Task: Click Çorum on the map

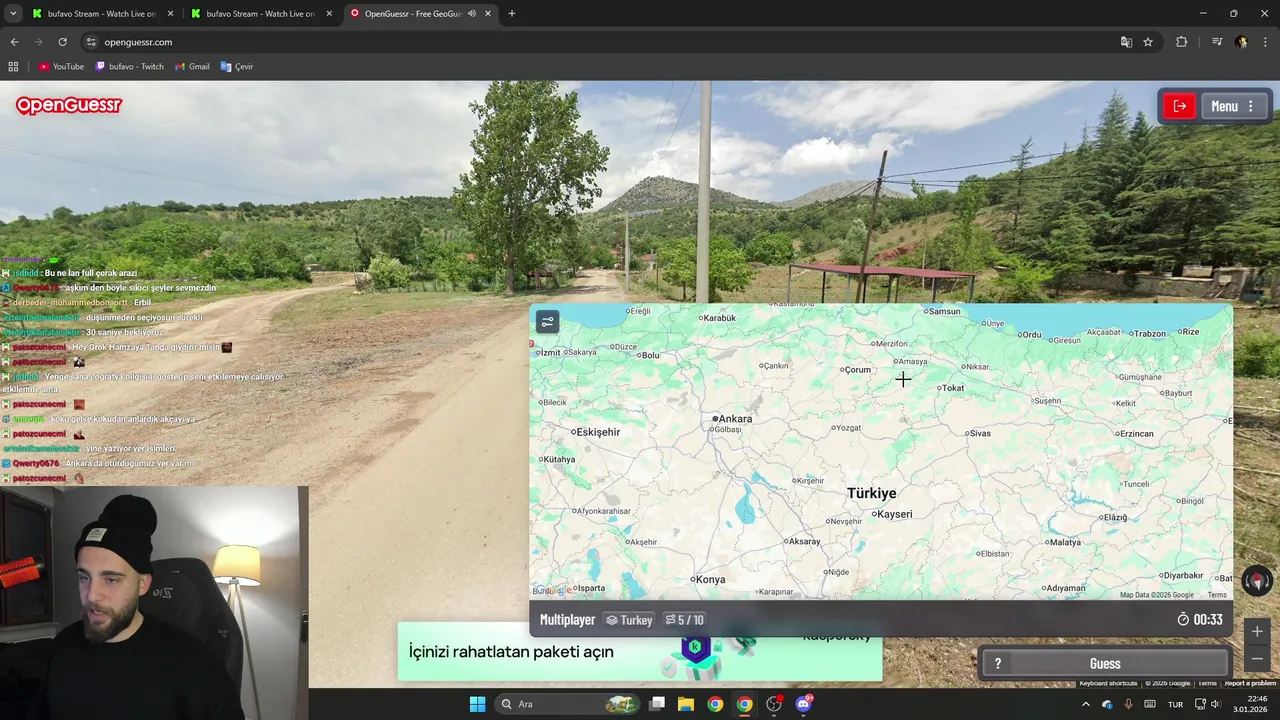Action: pos(856,369)
